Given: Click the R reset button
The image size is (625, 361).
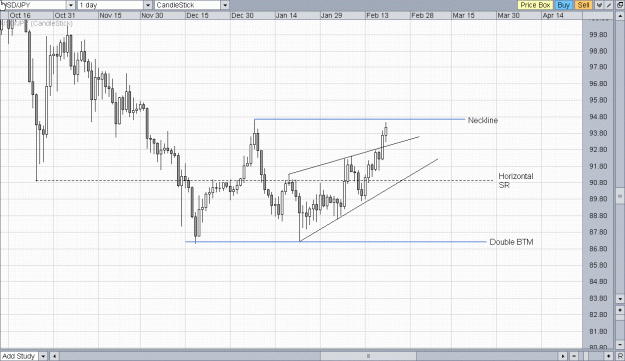Looking at the screenshot, I should point(620,356).
